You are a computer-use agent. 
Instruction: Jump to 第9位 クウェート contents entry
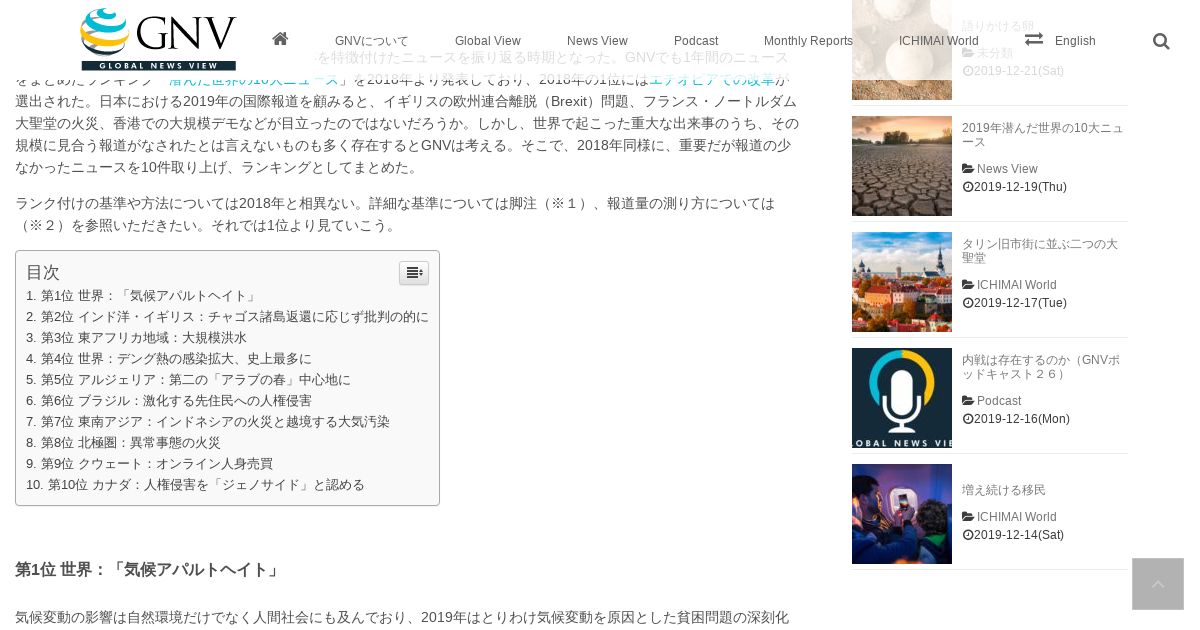click(x=149, y=464)
